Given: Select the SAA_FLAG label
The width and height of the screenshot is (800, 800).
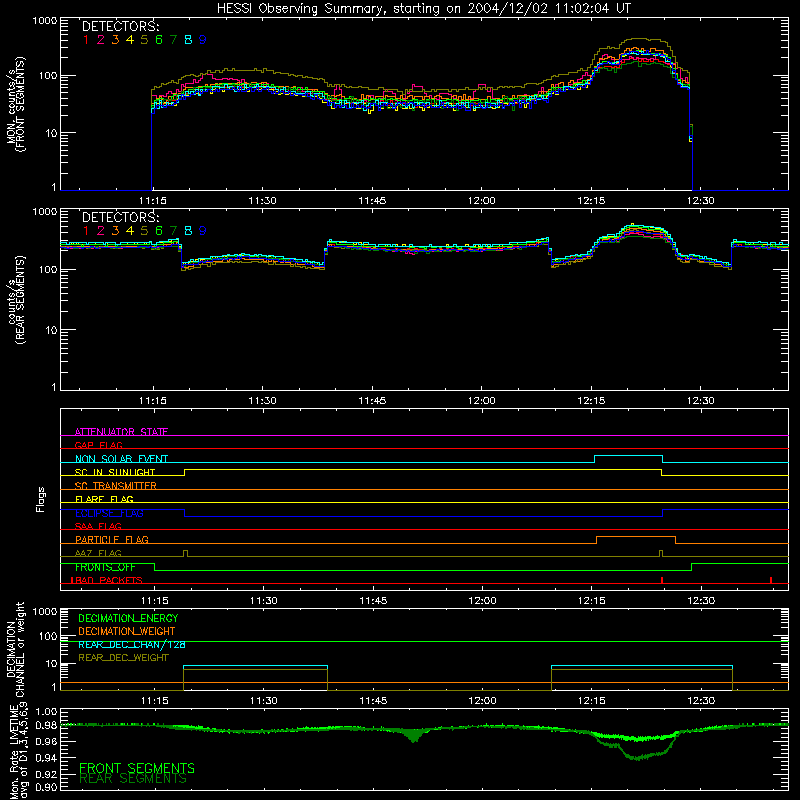Looking at the screenshot, I should [98, 526].
